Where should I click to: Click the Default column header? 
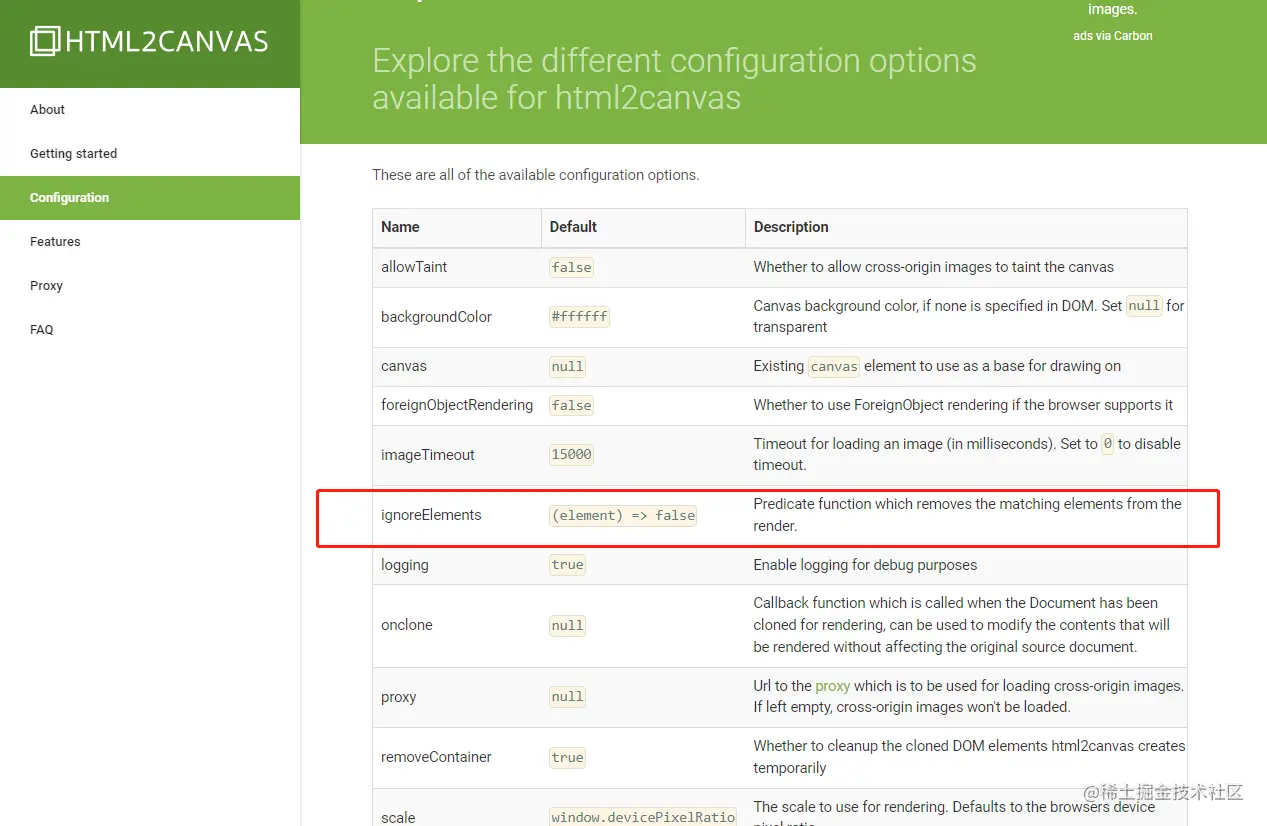pyautogui.click(x=573, y=227)
